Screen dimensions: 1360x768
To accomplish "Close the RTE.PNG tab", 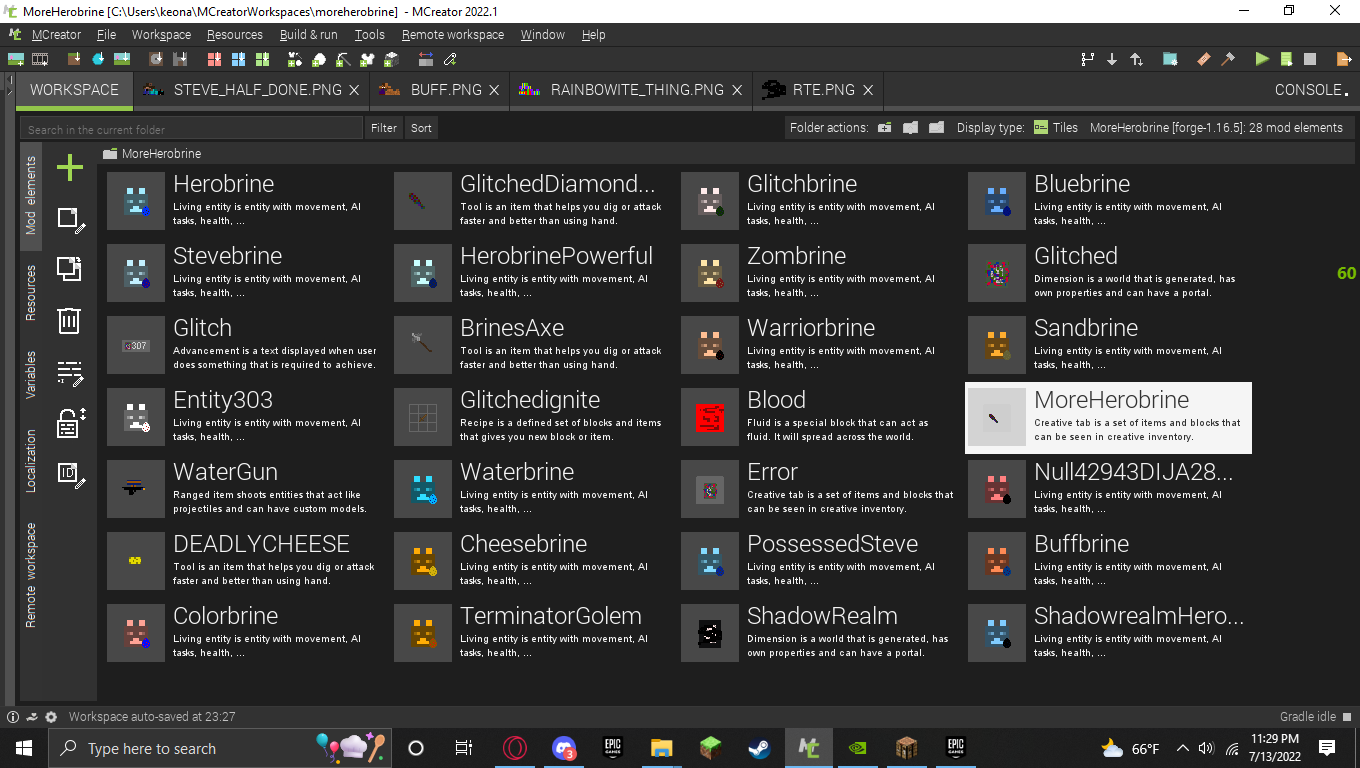I will point(868,90).
